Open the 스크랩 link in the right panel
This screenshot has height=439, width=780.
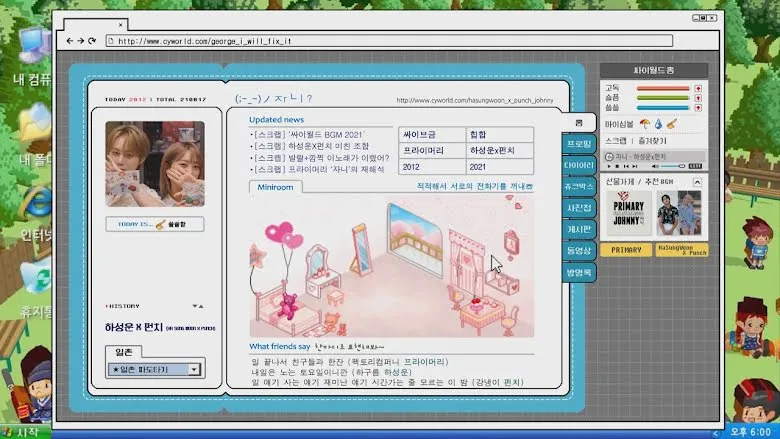pos(616,141)
